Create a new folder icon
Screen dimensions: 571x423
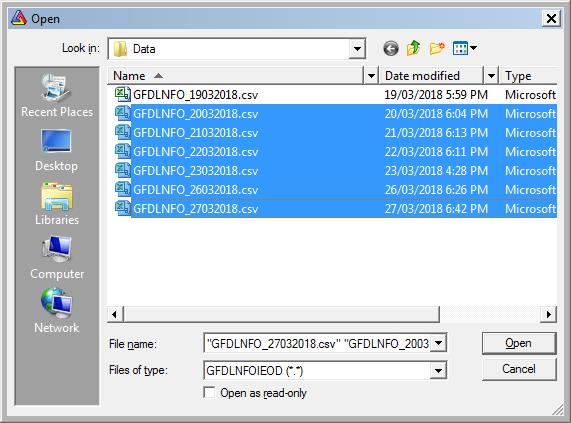pyautogui.click(x=437, y=48)
